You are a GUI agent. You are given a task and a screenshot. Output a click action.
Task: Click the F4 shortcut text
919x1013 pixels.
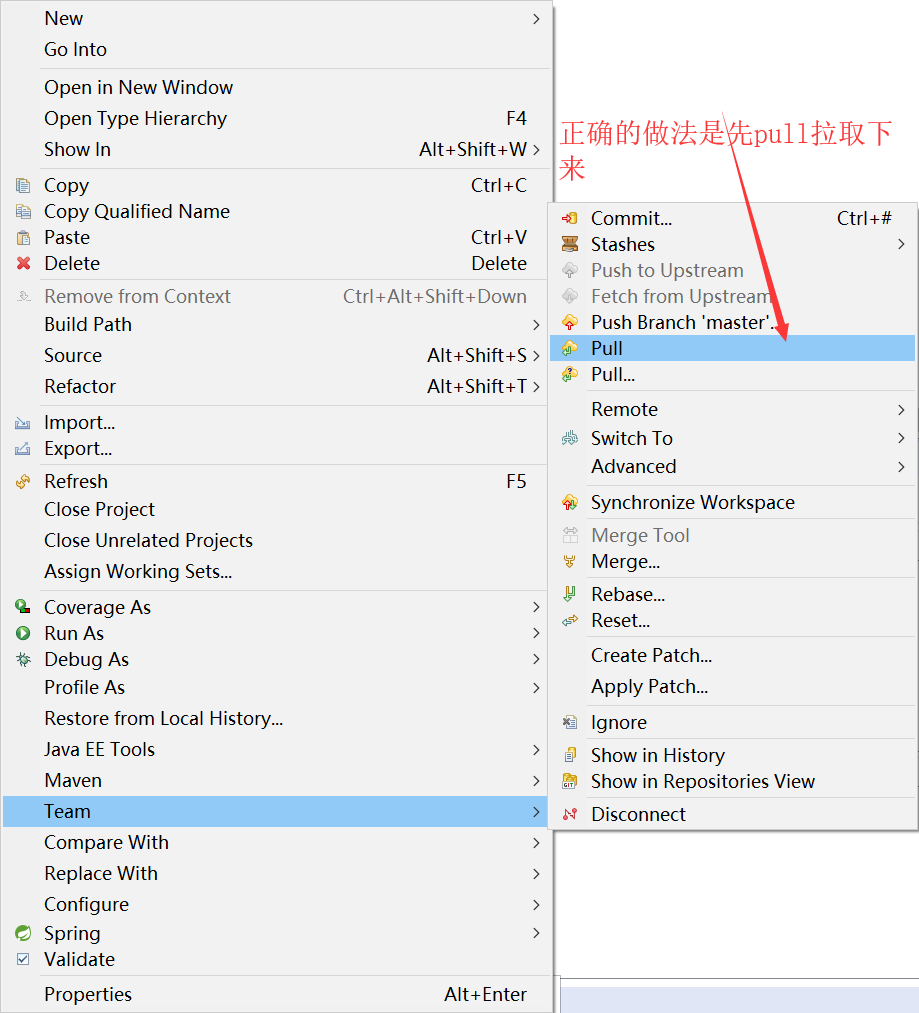516,118
